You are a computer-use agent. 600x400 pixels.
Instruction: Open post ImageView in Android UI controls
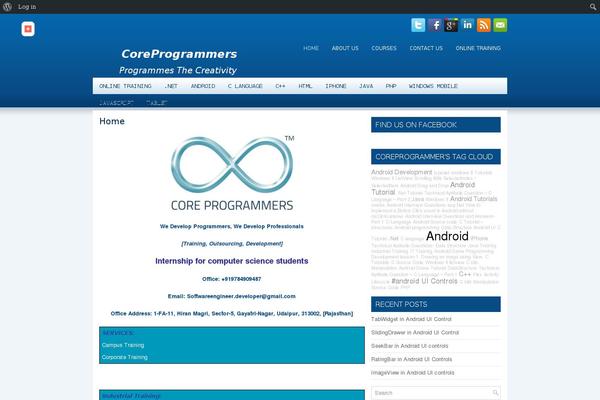click(x=412, y=373)
